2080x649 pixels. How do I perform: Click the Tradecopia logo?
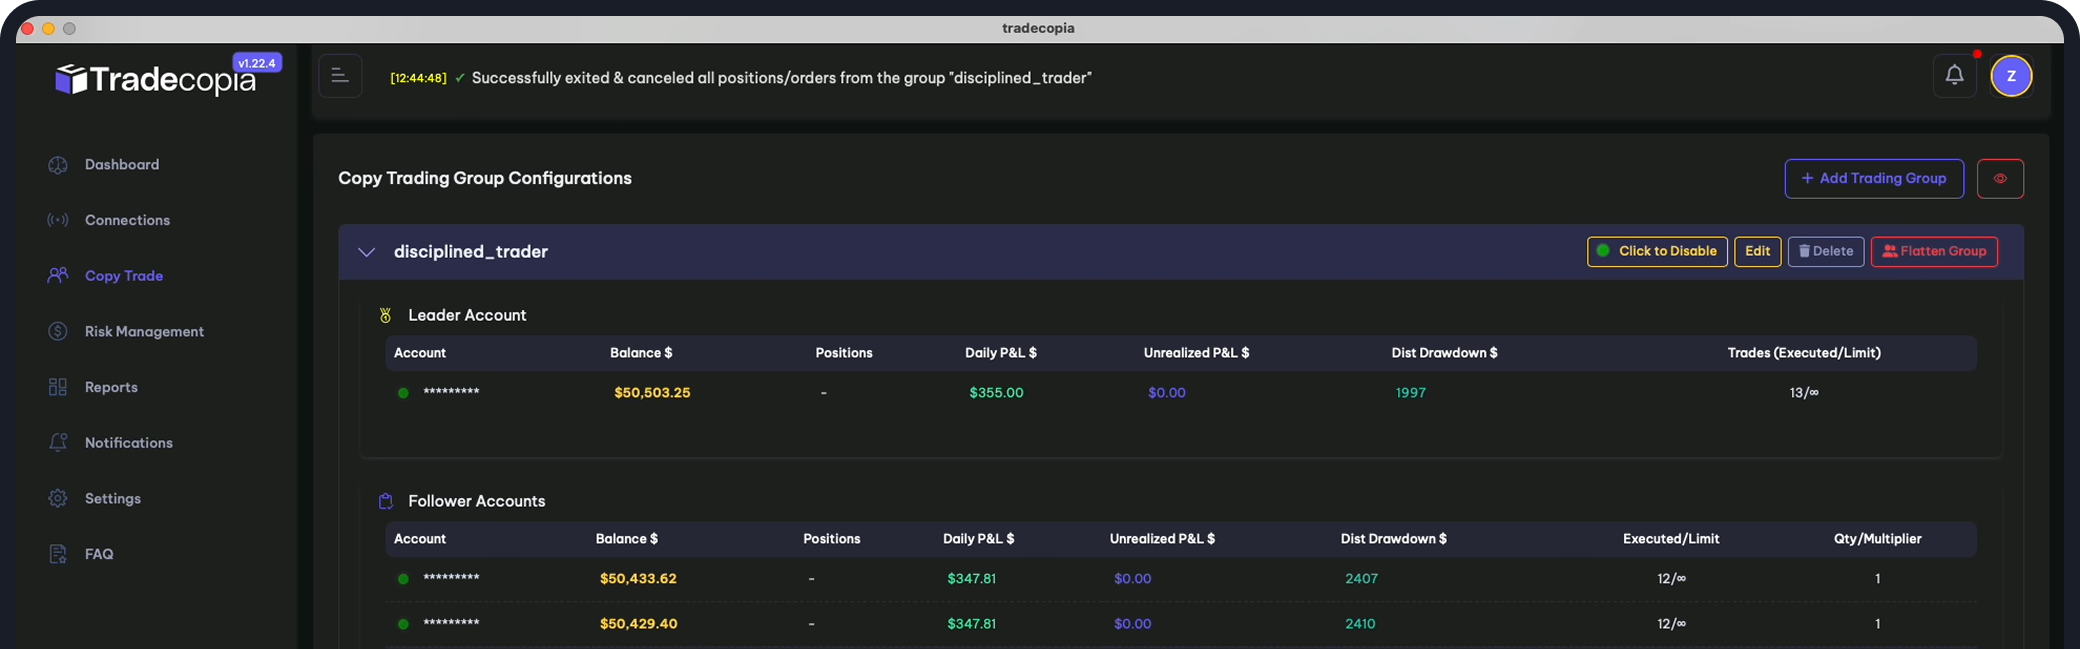(155, 79)
